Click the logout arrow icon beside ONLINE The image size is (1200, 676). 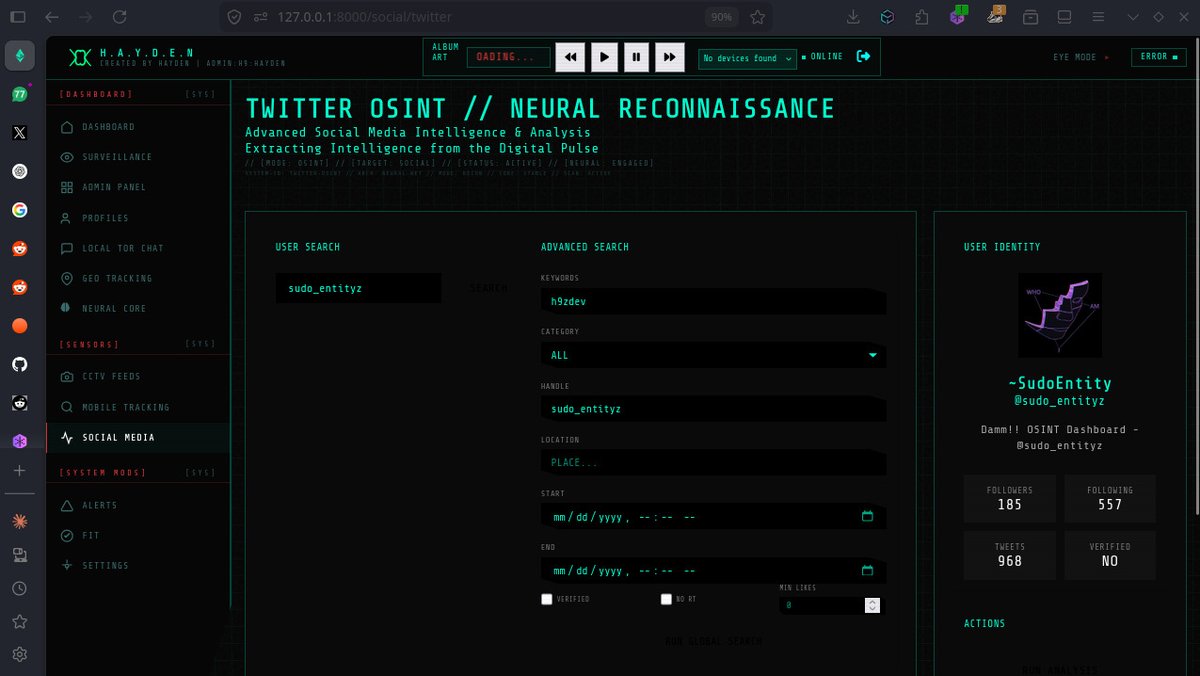864,57
